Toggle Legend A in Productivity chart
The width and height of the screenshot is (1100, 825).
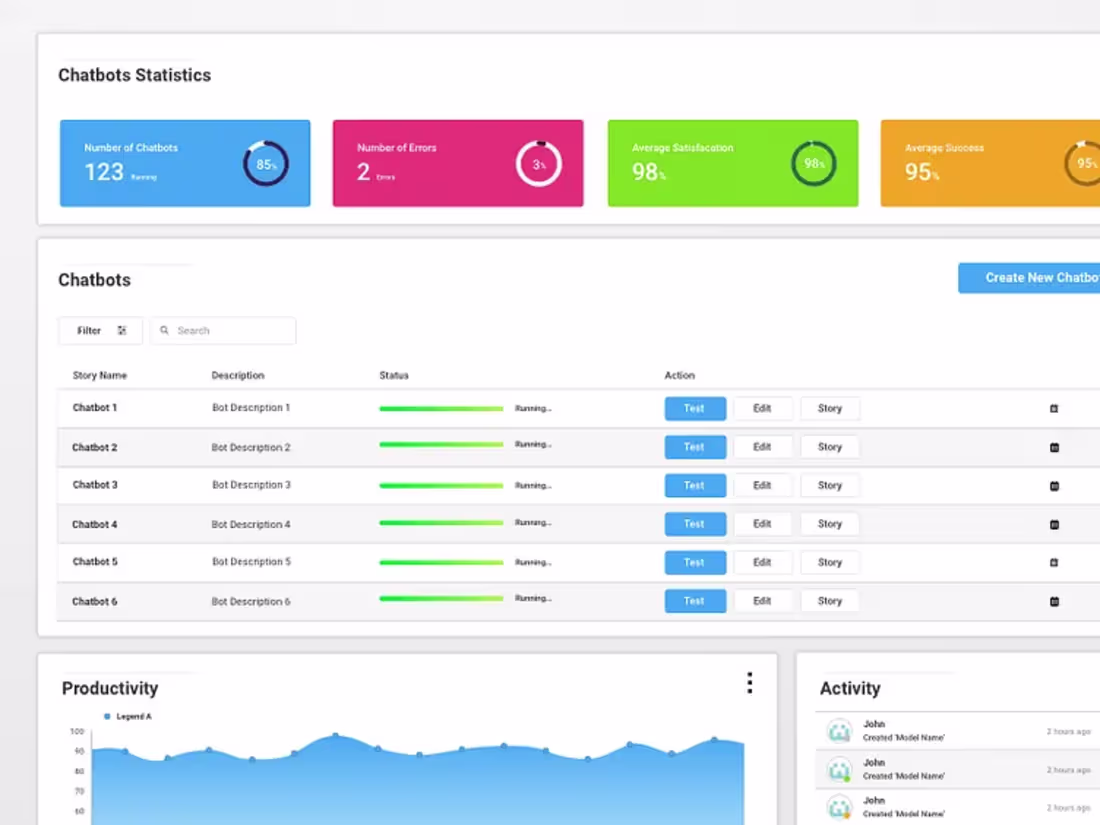point(128,716)
